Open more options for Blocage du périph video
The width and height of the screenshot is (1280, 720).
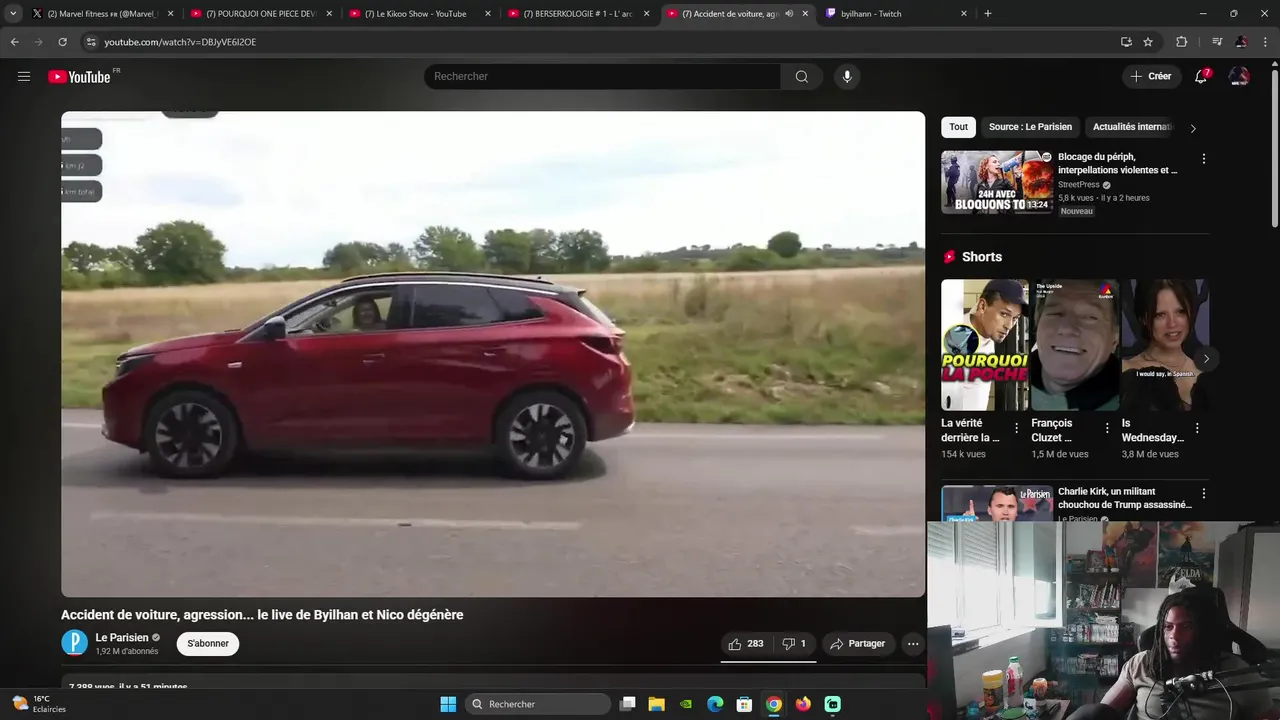(1203, 159)
